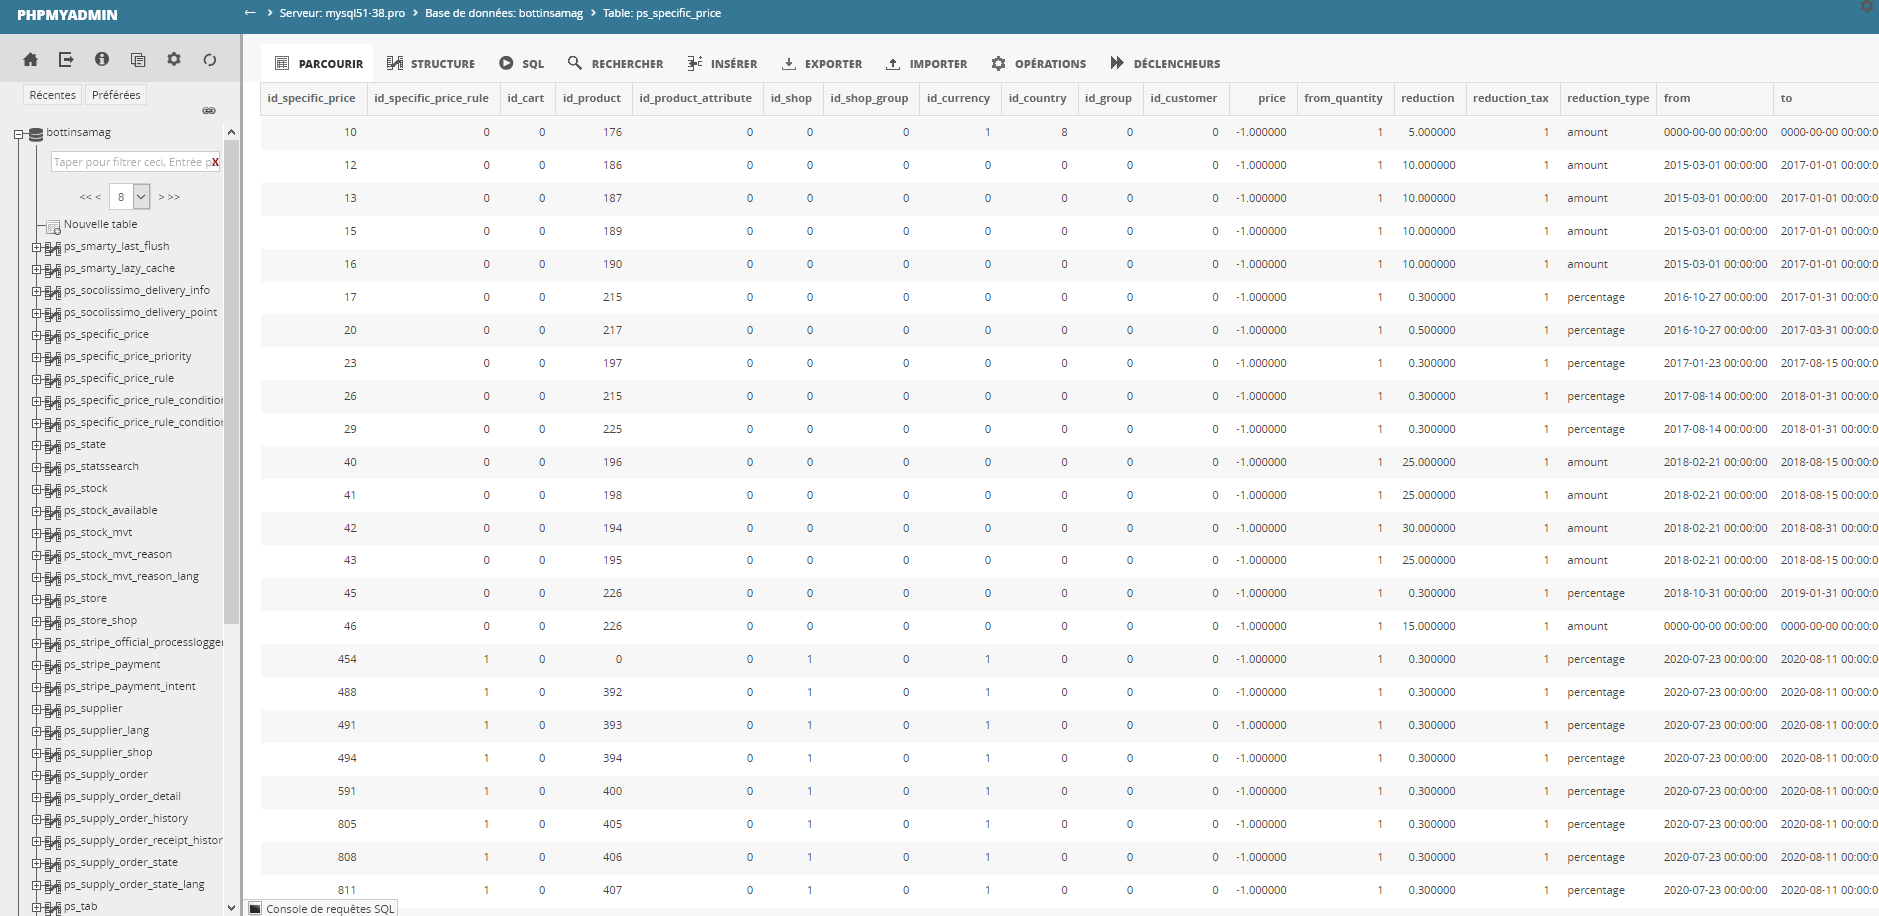Click the back arrow in breadcrumb

250,13
